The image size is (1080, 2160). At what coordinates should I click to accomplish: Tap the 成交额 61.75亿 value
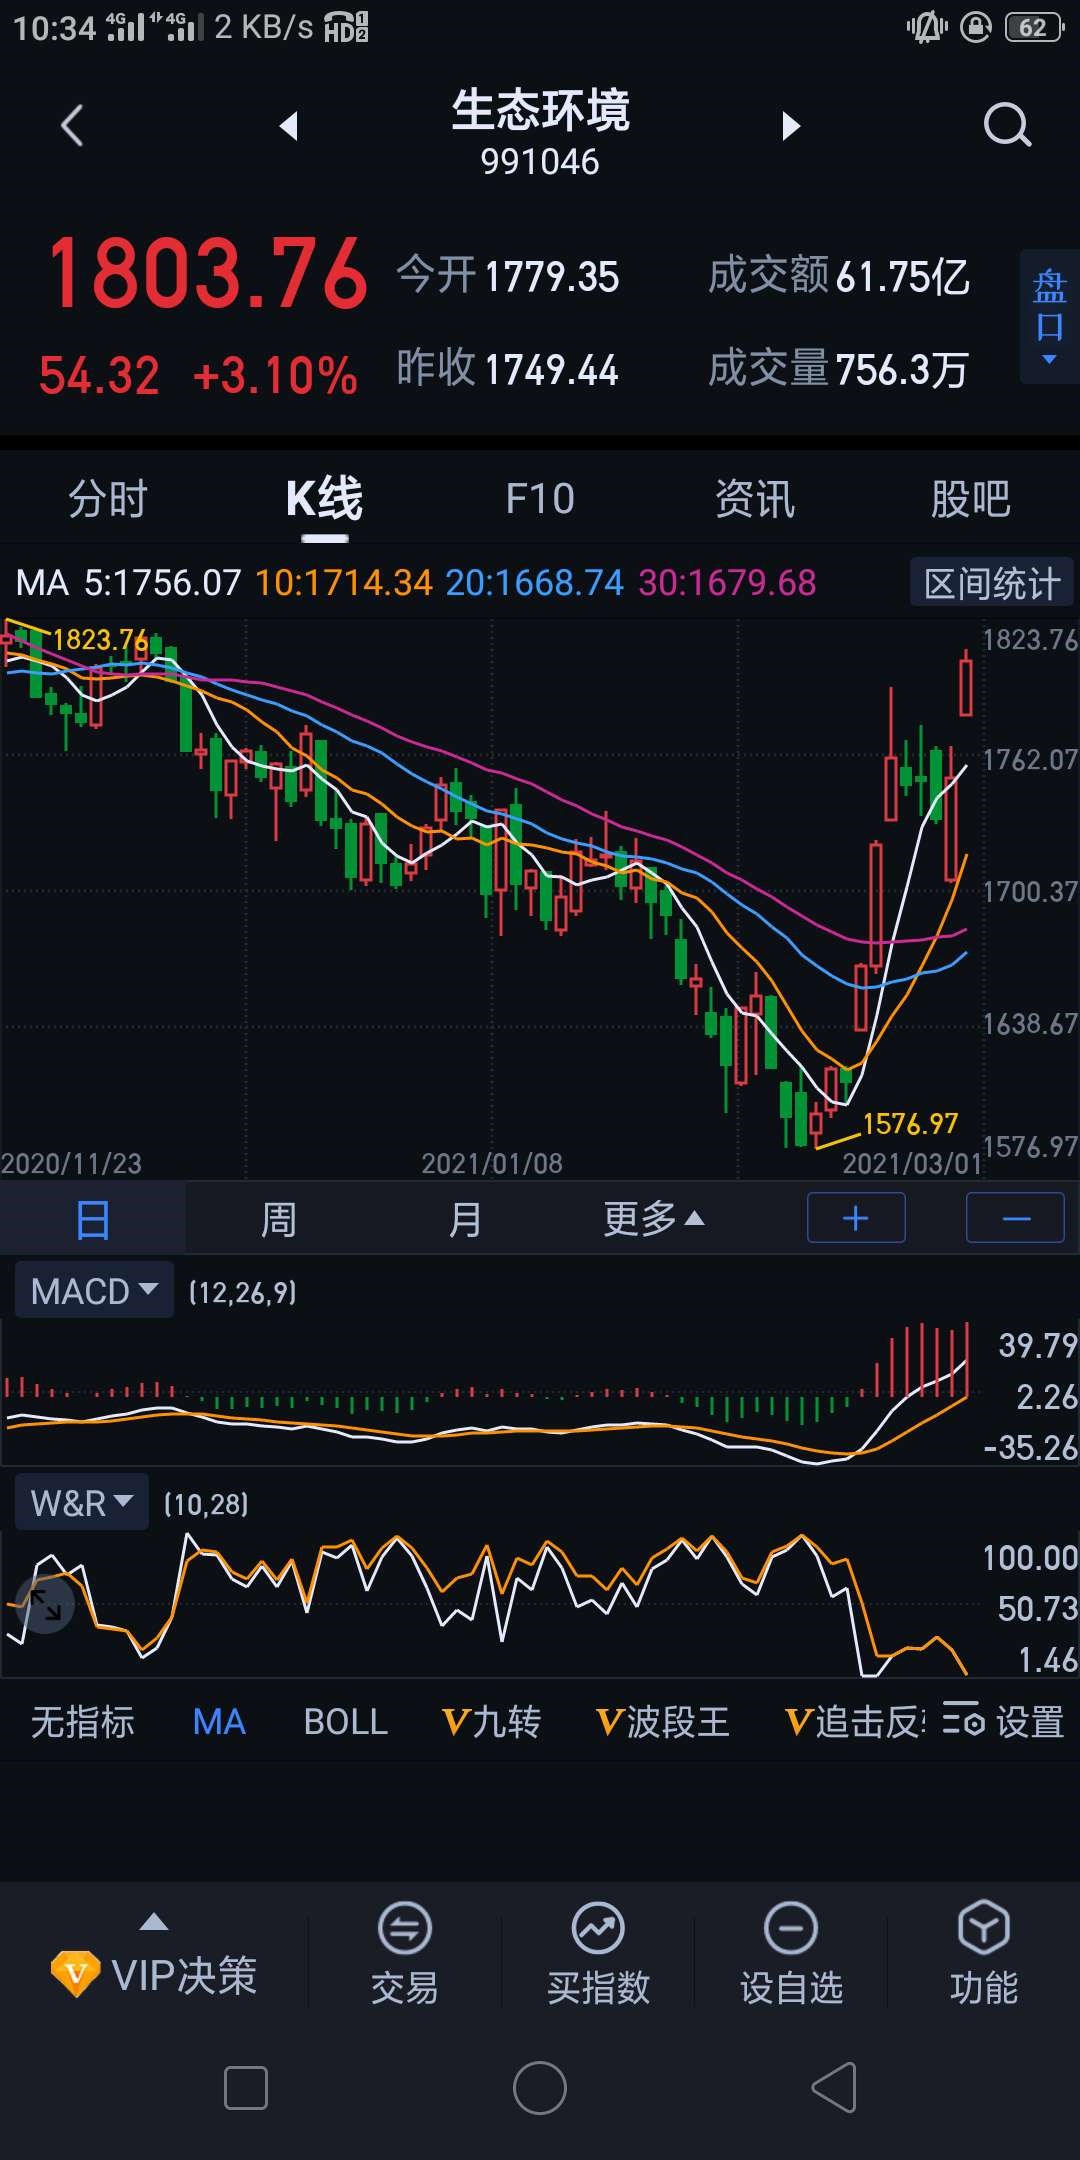pos(903,277)
